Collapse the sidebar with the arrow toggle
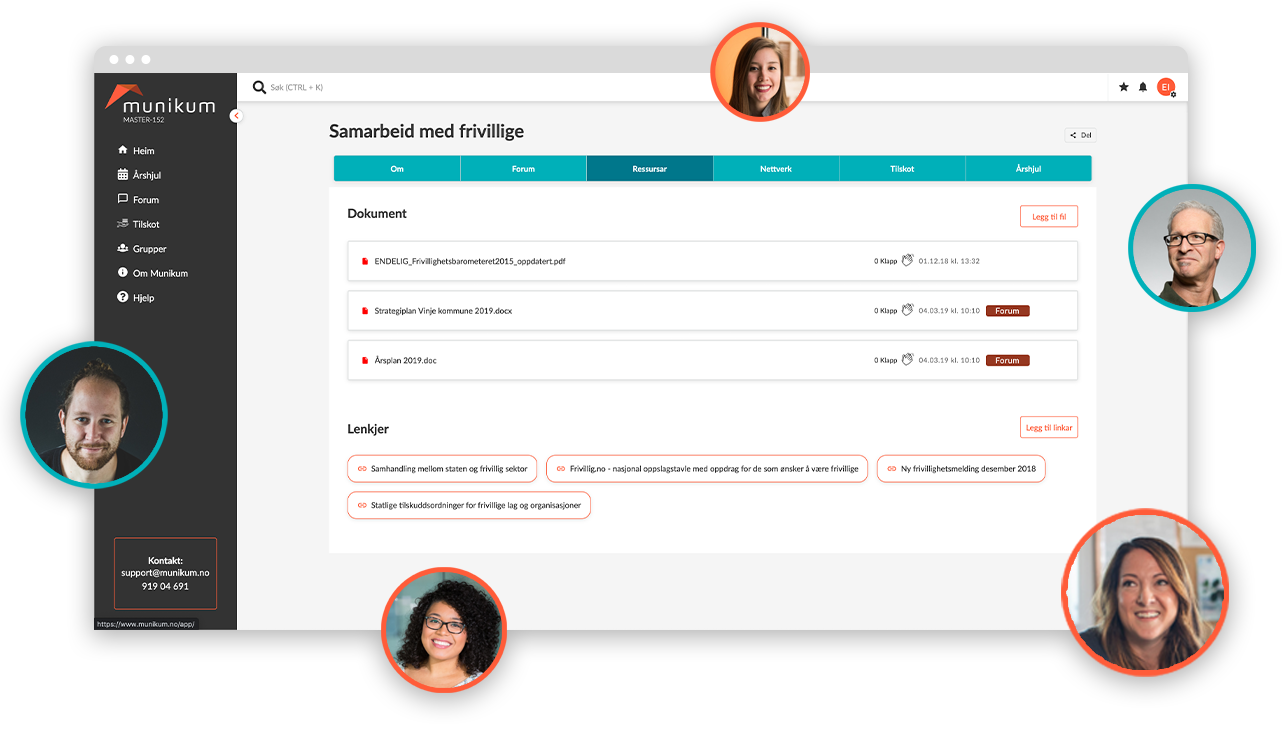This screenshot has width=1288, height=736. [236, 116]
